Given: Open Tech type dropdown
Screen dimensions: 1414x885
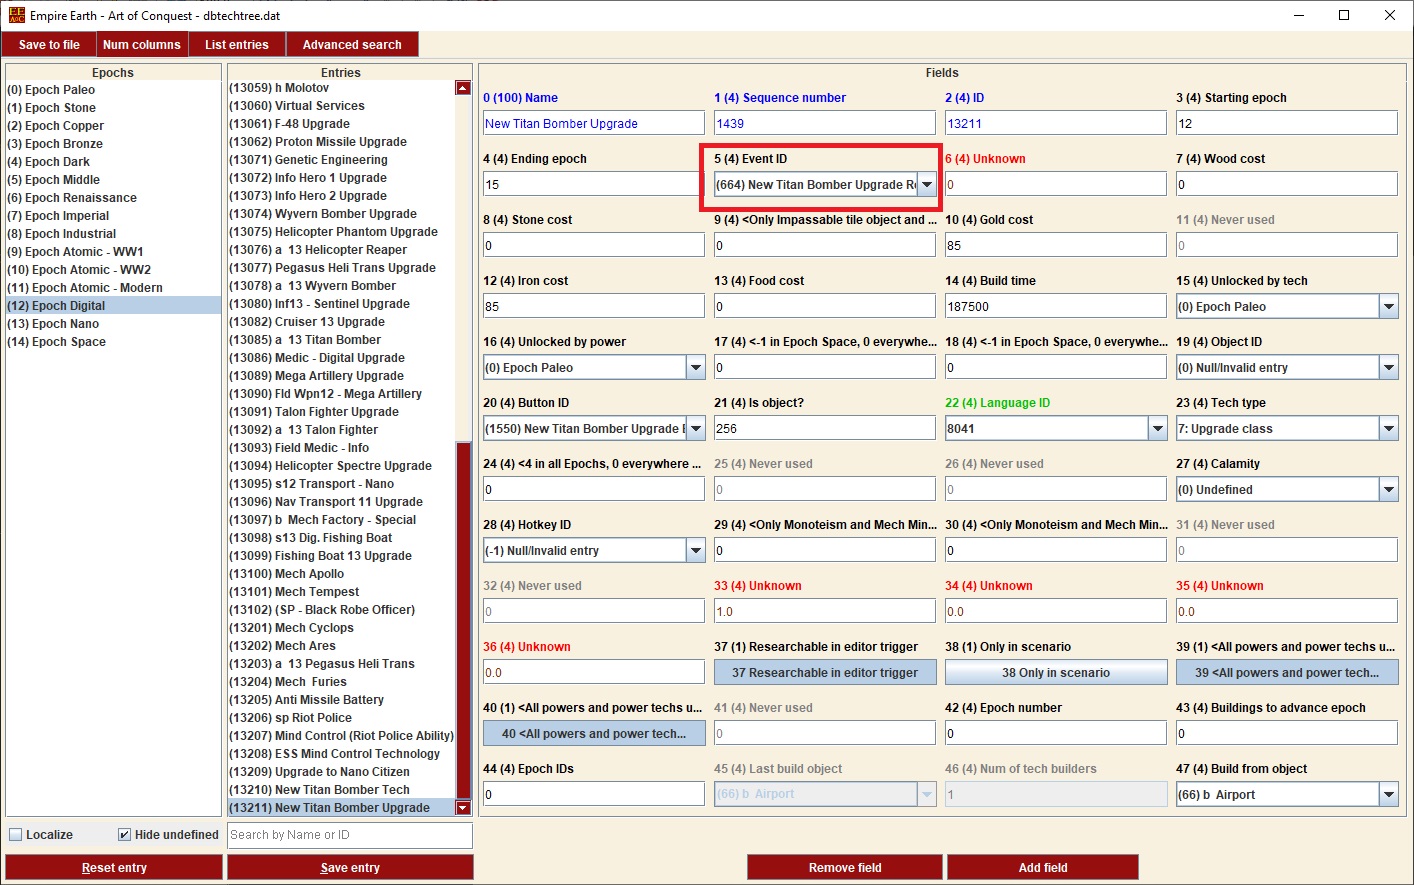Looking at the screenshot, I should coord(1389,429).
